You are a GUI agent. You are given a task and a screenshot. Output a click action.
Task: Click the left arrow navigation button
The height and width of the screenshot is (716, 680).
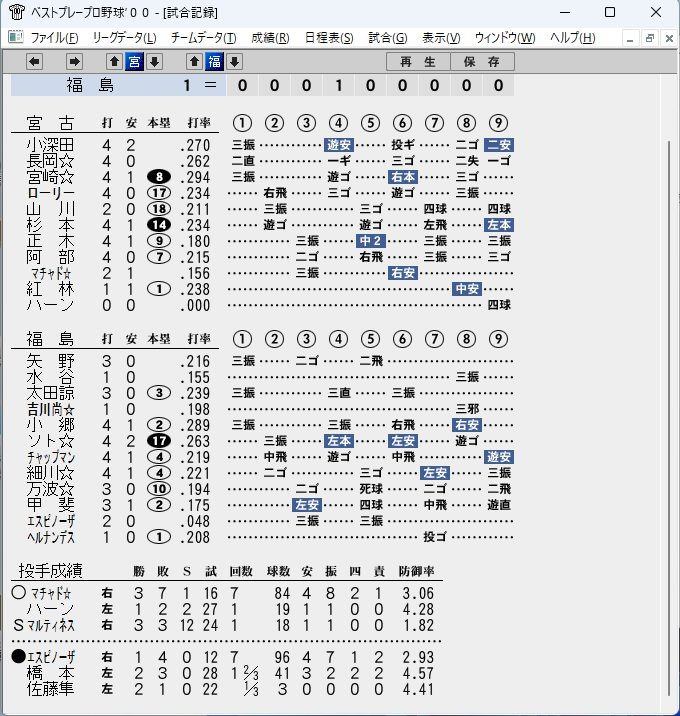[x=34, y=61]
